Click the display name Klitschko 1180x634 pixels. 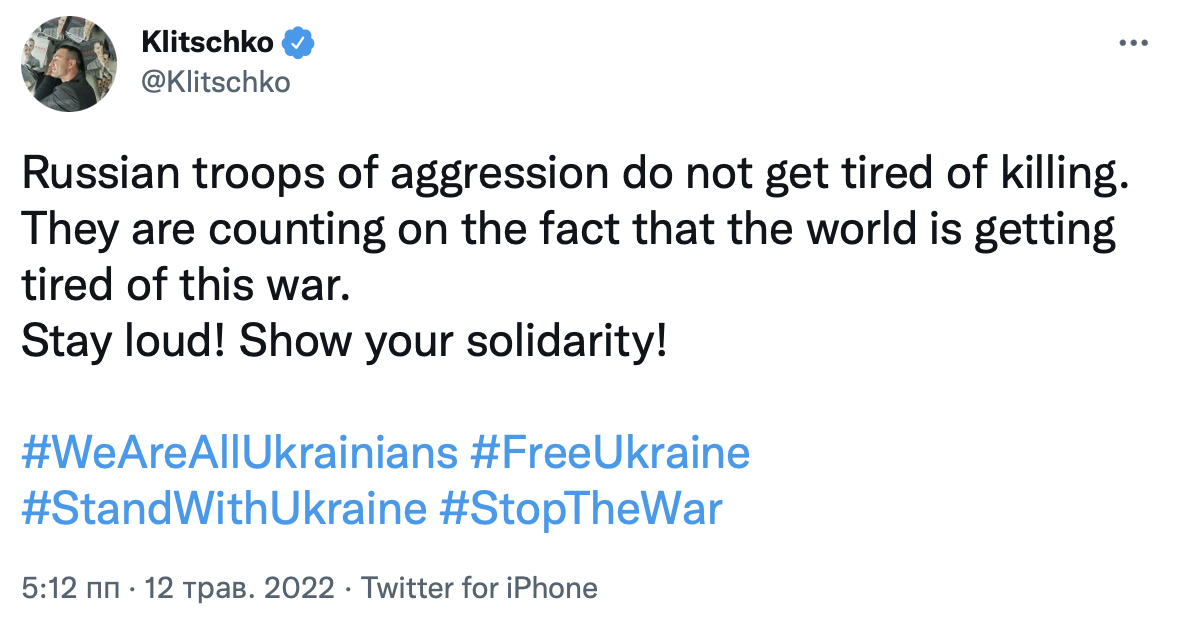pos(207,41)
